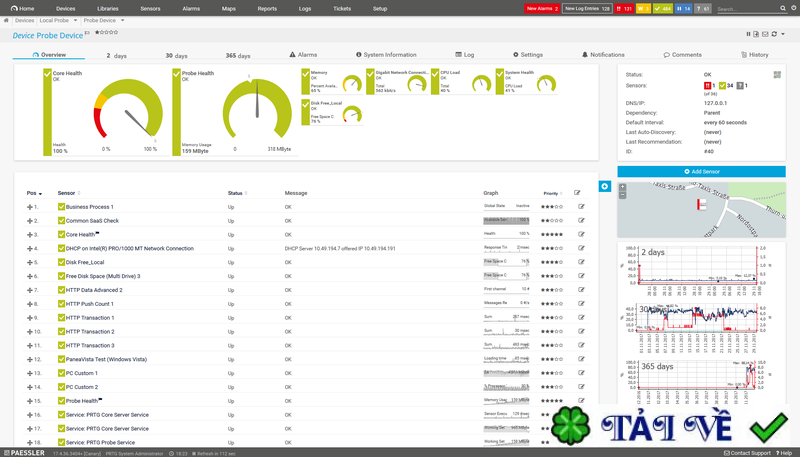Image resolution: width=800 pixels, height=457 pixels.
Task: Open the Notifications tab
Action: point(603,55)
